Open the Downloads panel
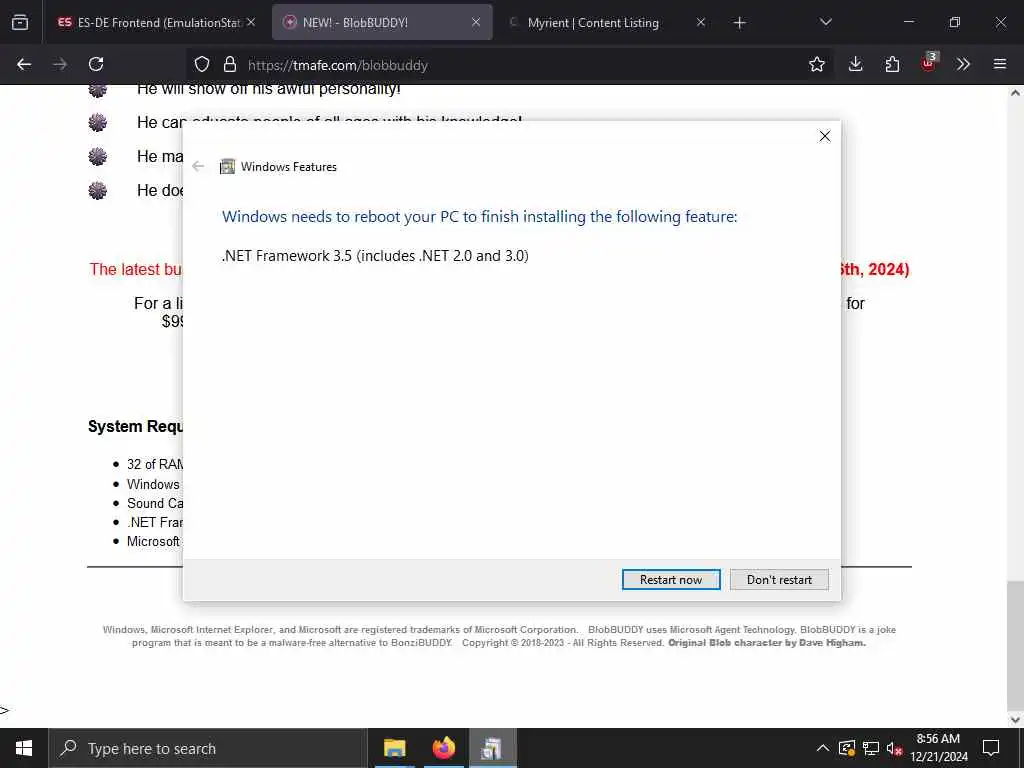Screen dimensions: 1024x768 (856, 64)
